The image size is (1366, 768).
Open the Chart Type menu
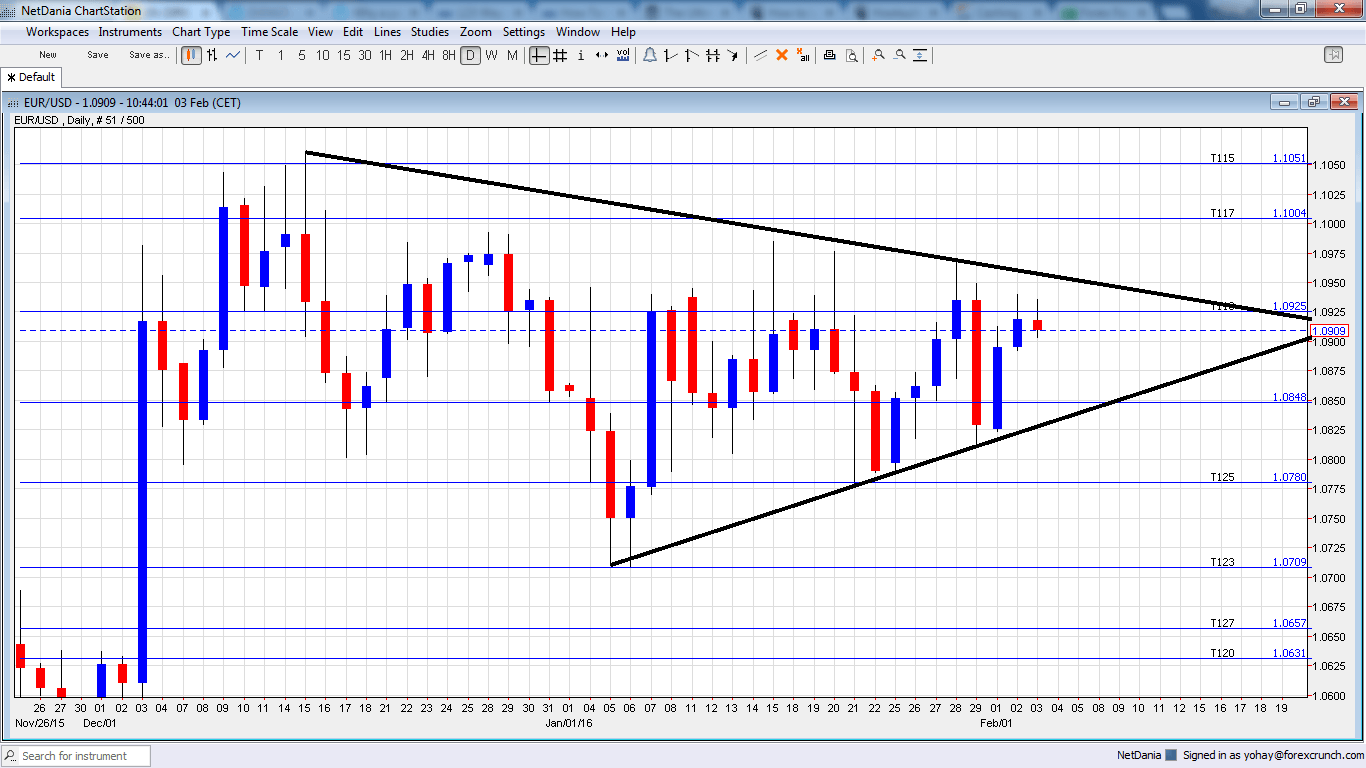point(201,31)
